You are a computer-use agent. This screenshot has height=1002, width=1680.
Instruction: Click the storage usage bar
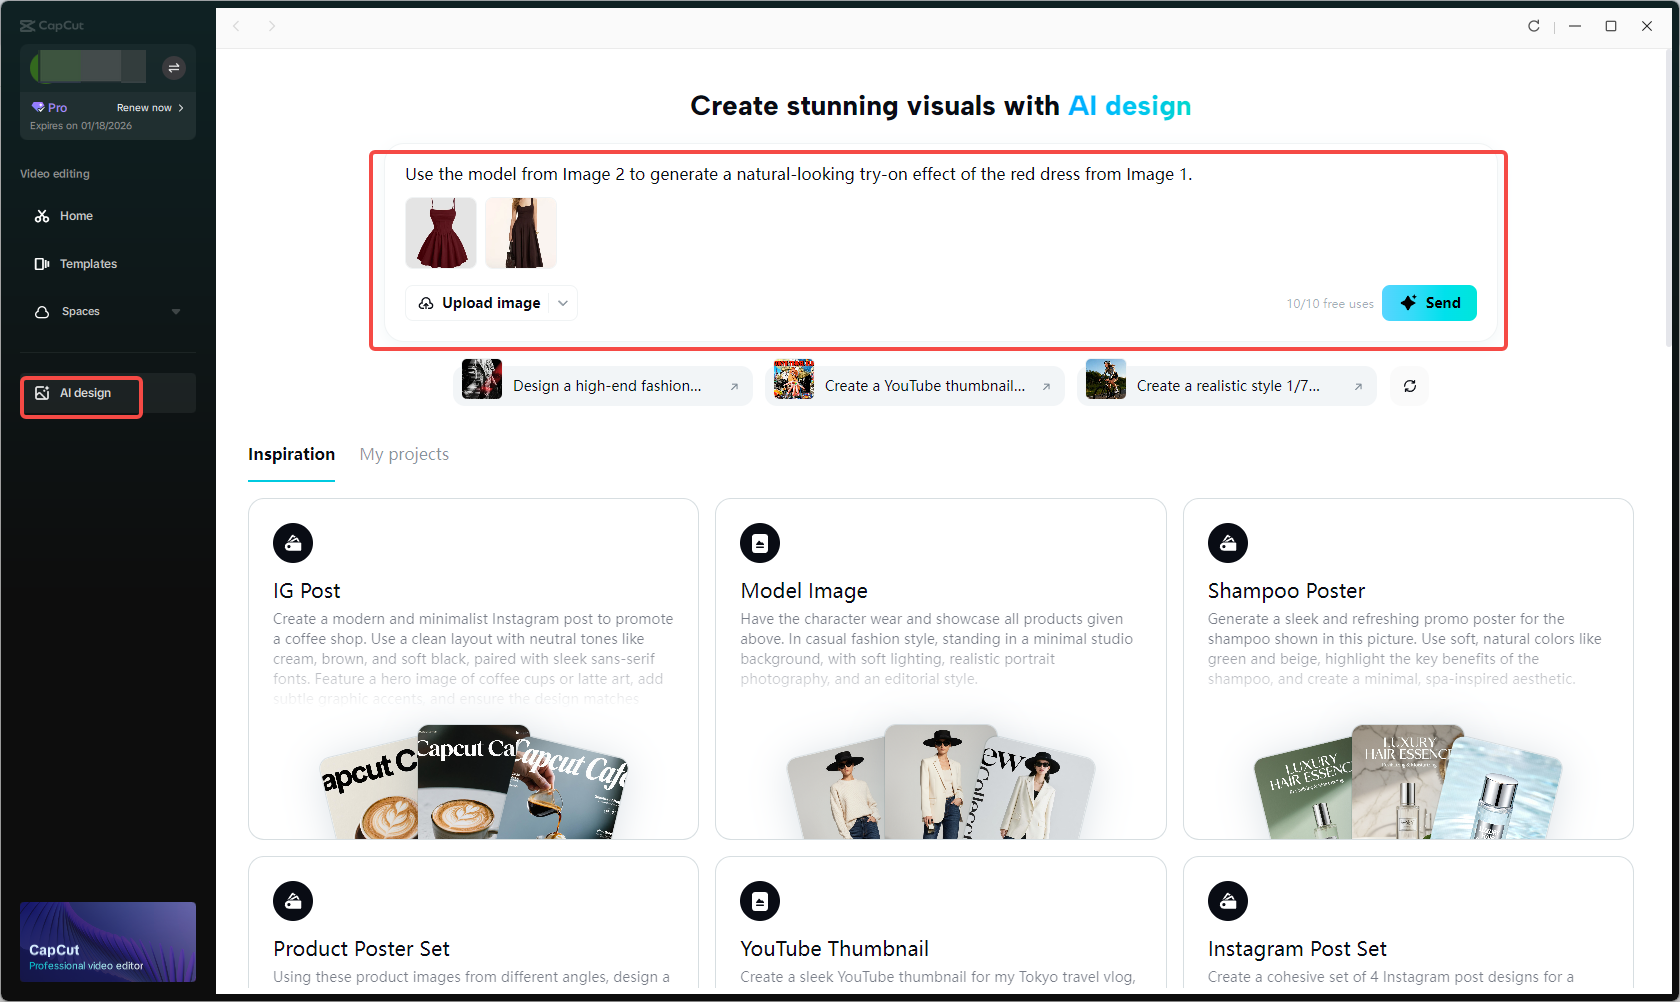pyautogui.click(x=86, y=67)
